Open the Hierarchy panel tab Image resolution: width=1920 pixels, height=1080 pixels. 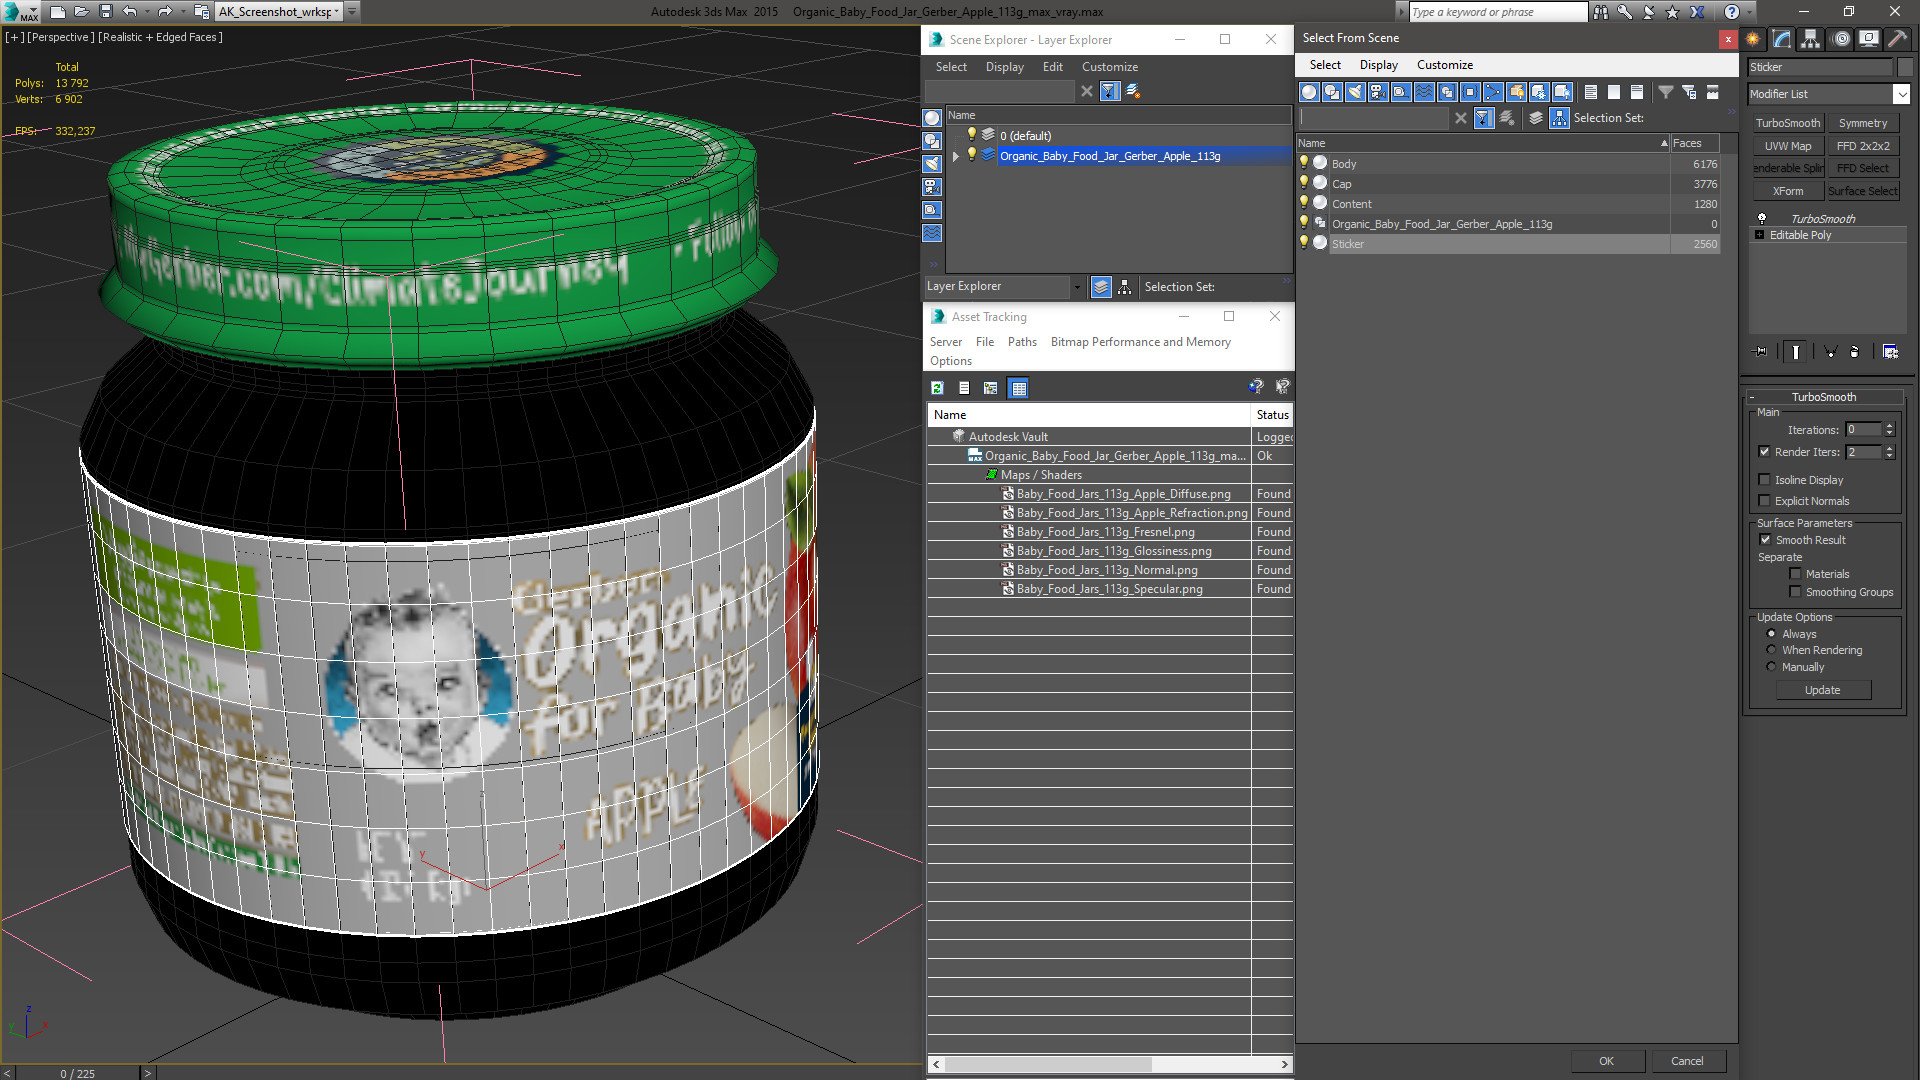1811,39
